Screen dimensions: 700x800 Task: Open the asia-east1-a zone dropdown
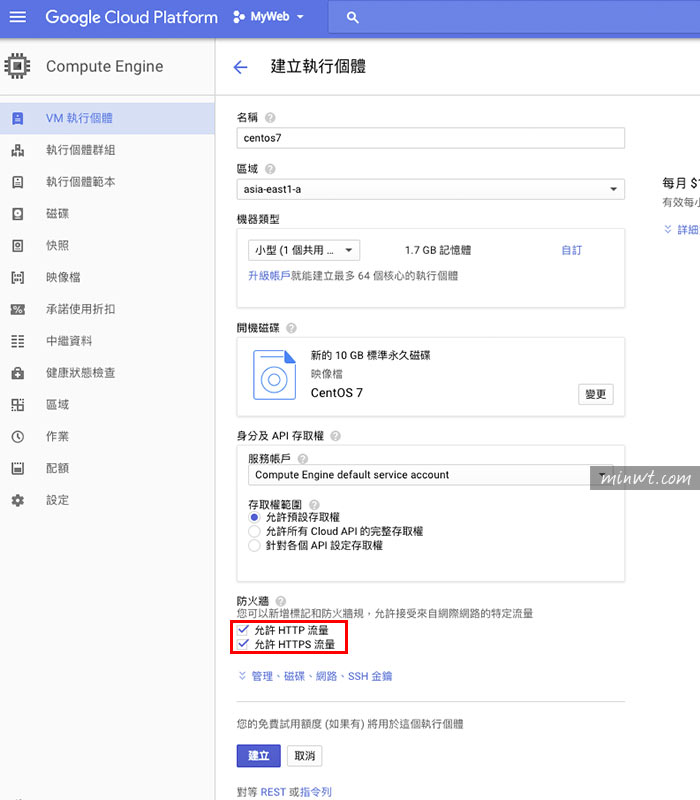(431, 189)
